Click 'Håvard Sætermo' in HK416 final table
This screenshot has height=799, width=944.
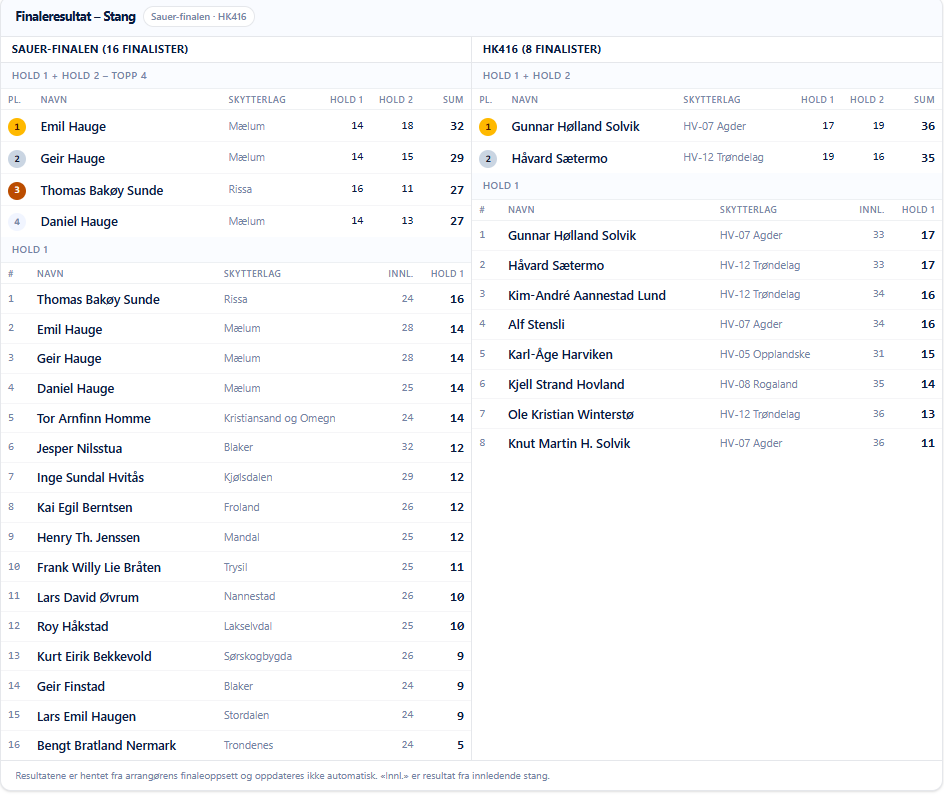[x=560, y=158]
